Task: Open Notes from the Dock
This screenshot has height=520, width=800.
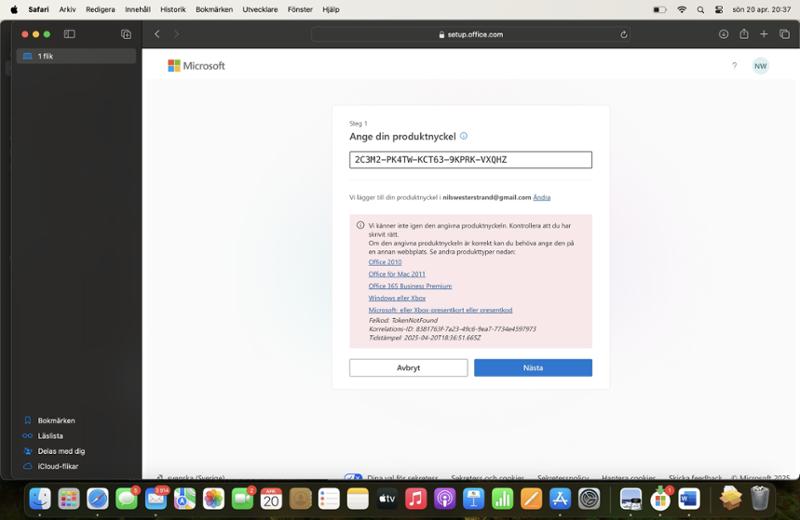Action: (358, 499)
